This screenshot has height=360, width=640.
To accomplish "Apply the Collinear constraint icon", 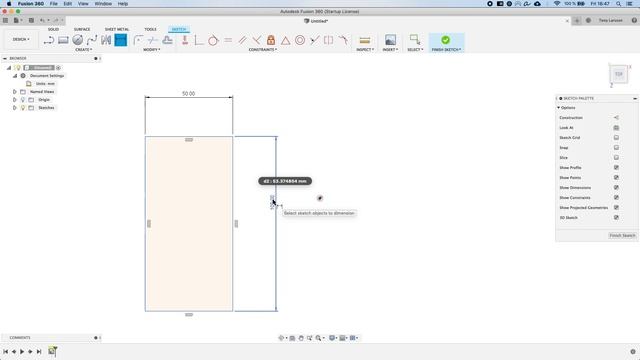I will [x=314, y=40].
